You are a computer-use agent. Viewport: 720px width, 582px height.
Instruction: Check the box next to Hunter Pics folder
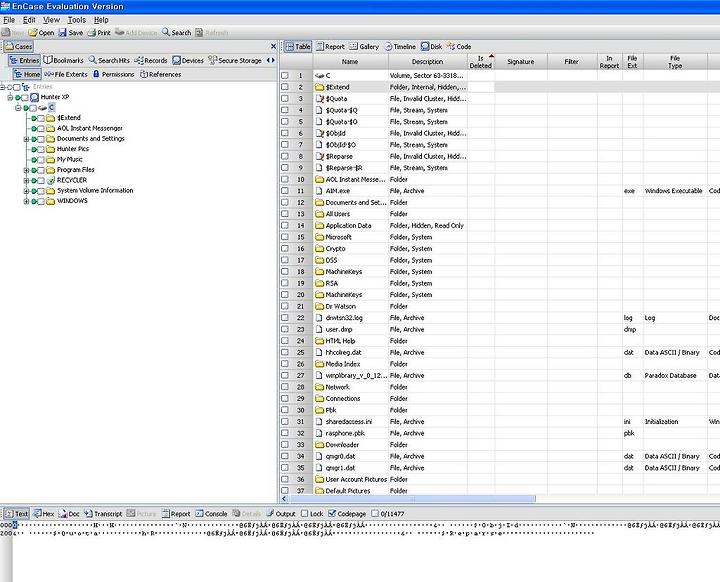[x=41, y=149]
